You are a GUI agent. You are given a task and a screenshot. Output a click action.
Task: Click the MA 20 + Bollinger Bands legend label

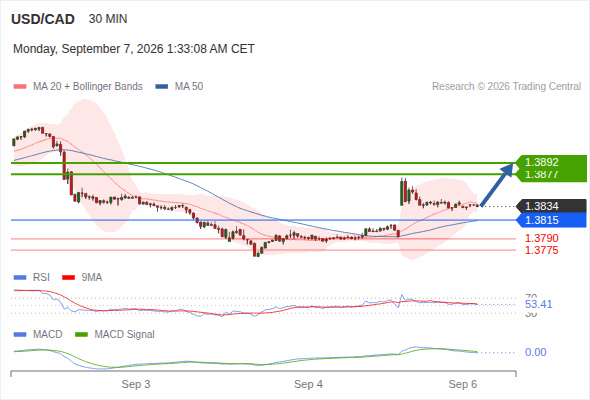[88, 87]
